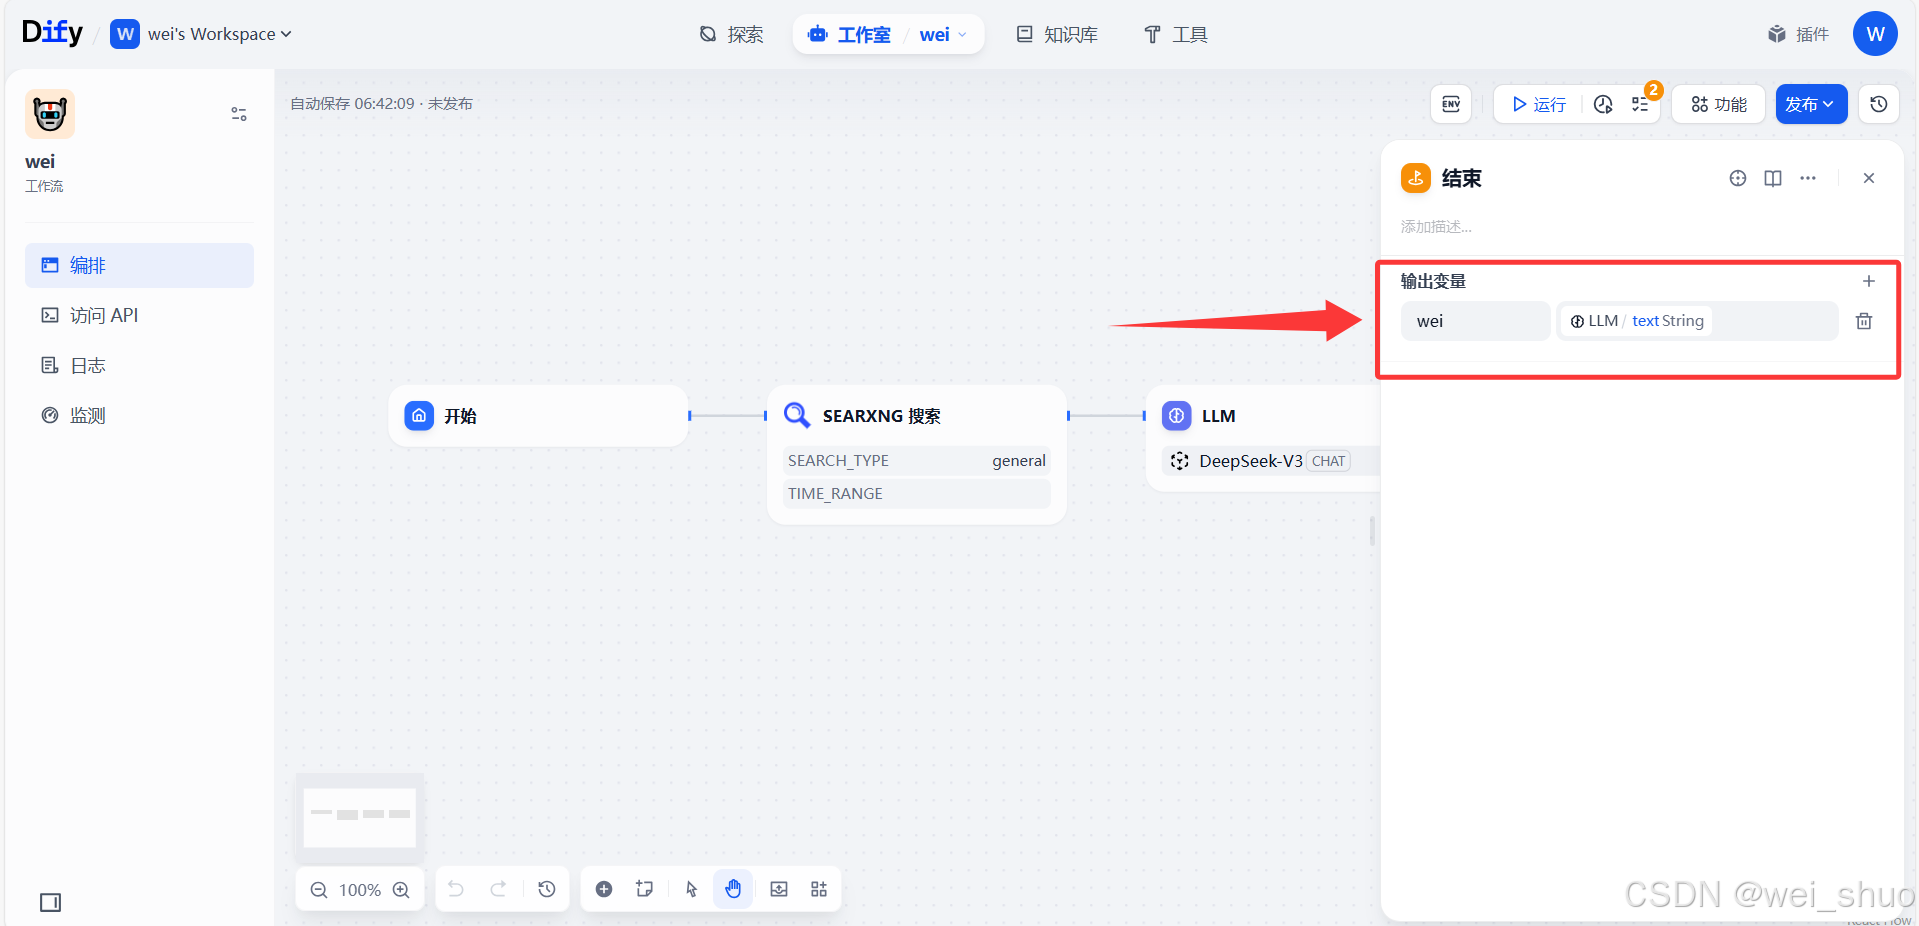Open the more options ellipsis in 结束 panel
The width and height of the screenshot is (1919, 926).
pyautogui.click(x=1808, y=178)
